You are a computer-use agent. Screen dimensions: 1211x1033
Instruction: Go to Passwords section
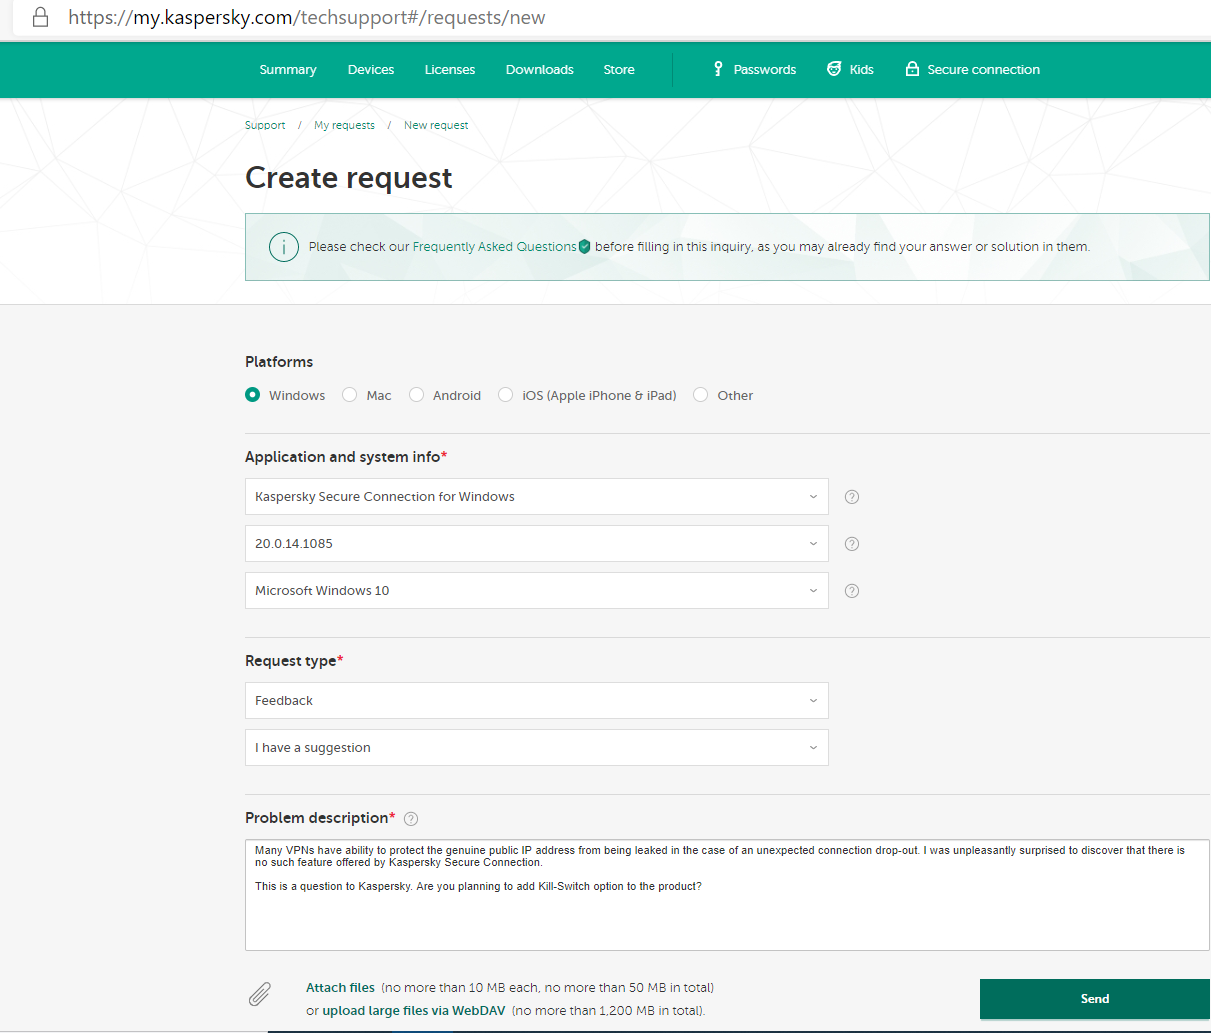pos(765,70)
